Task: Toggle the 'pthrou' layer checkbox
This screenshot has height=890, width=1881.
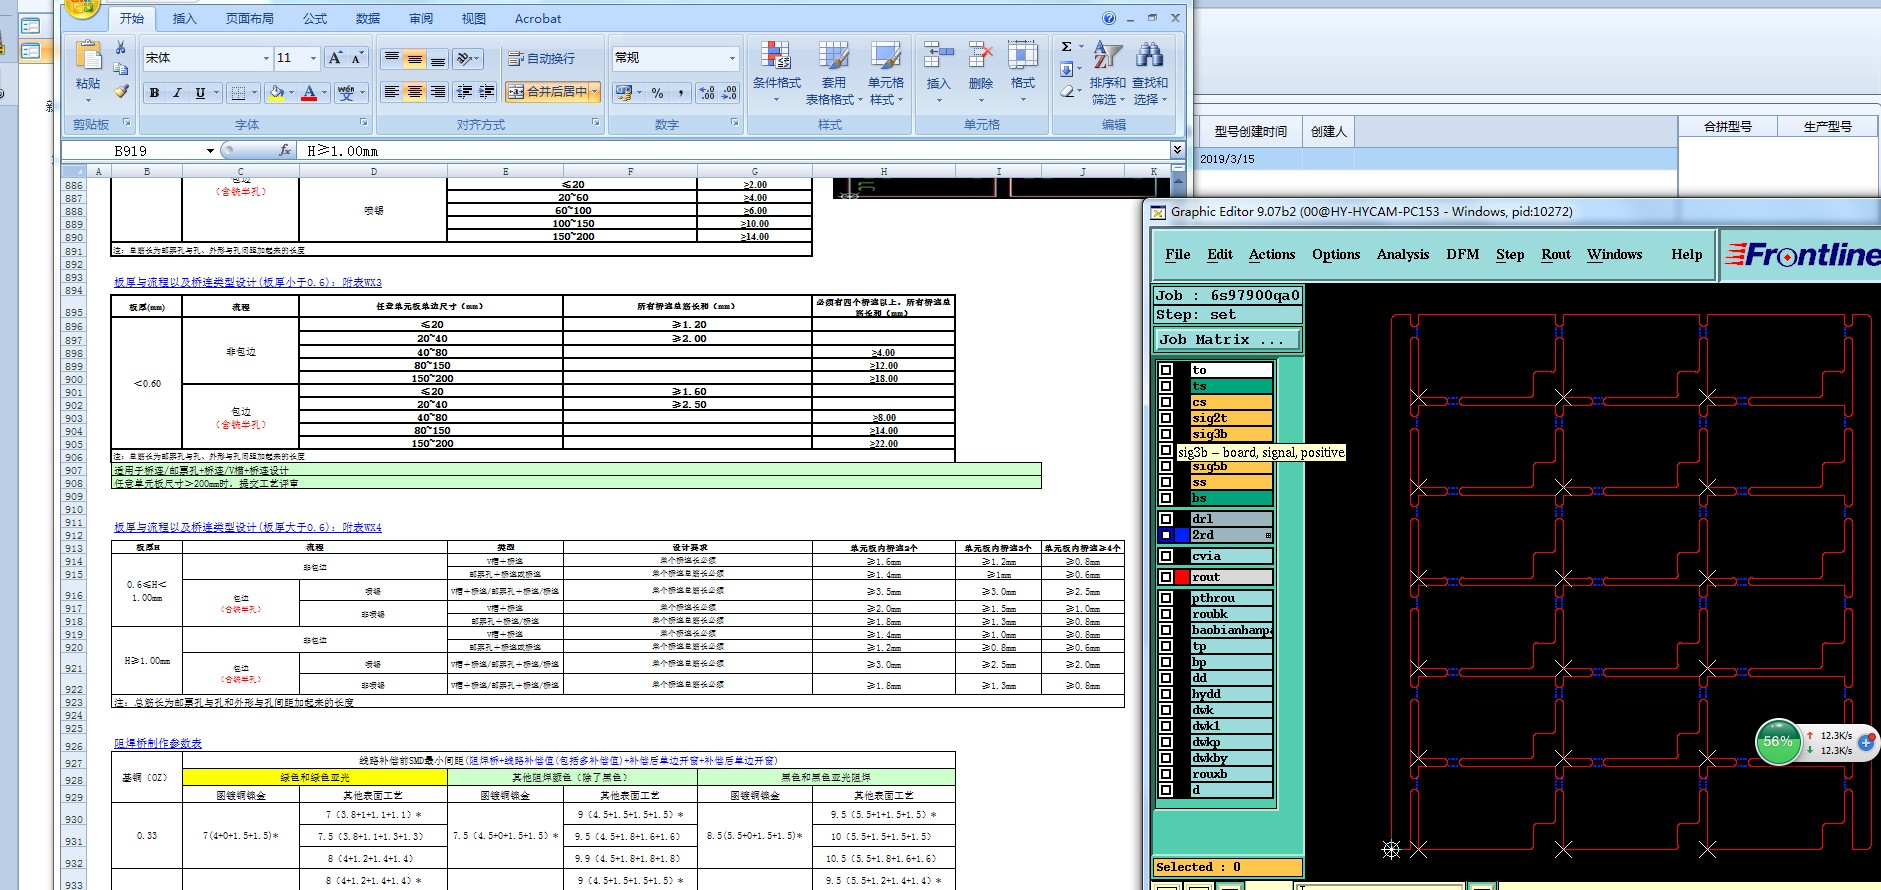Action: point(1166,598)
